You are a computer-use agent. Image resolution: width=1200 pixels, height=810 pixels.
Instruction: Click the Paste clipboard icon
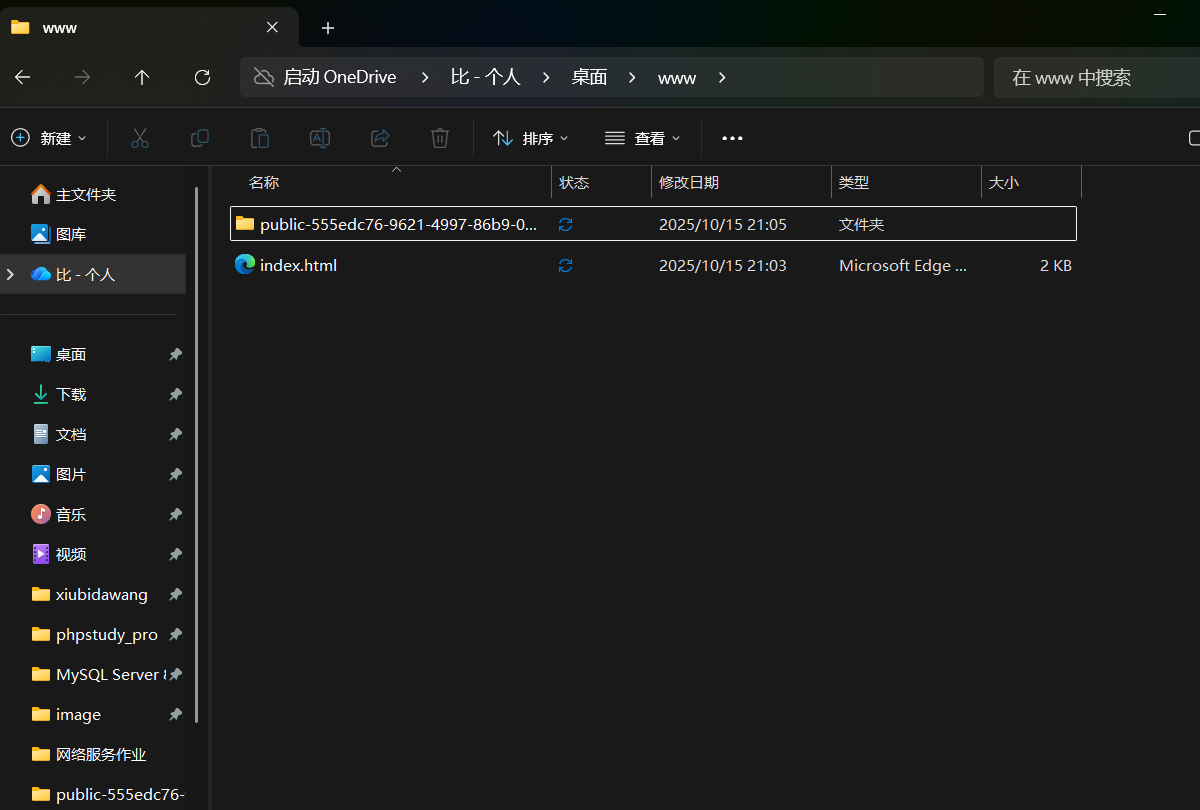[x=260, y=138]
